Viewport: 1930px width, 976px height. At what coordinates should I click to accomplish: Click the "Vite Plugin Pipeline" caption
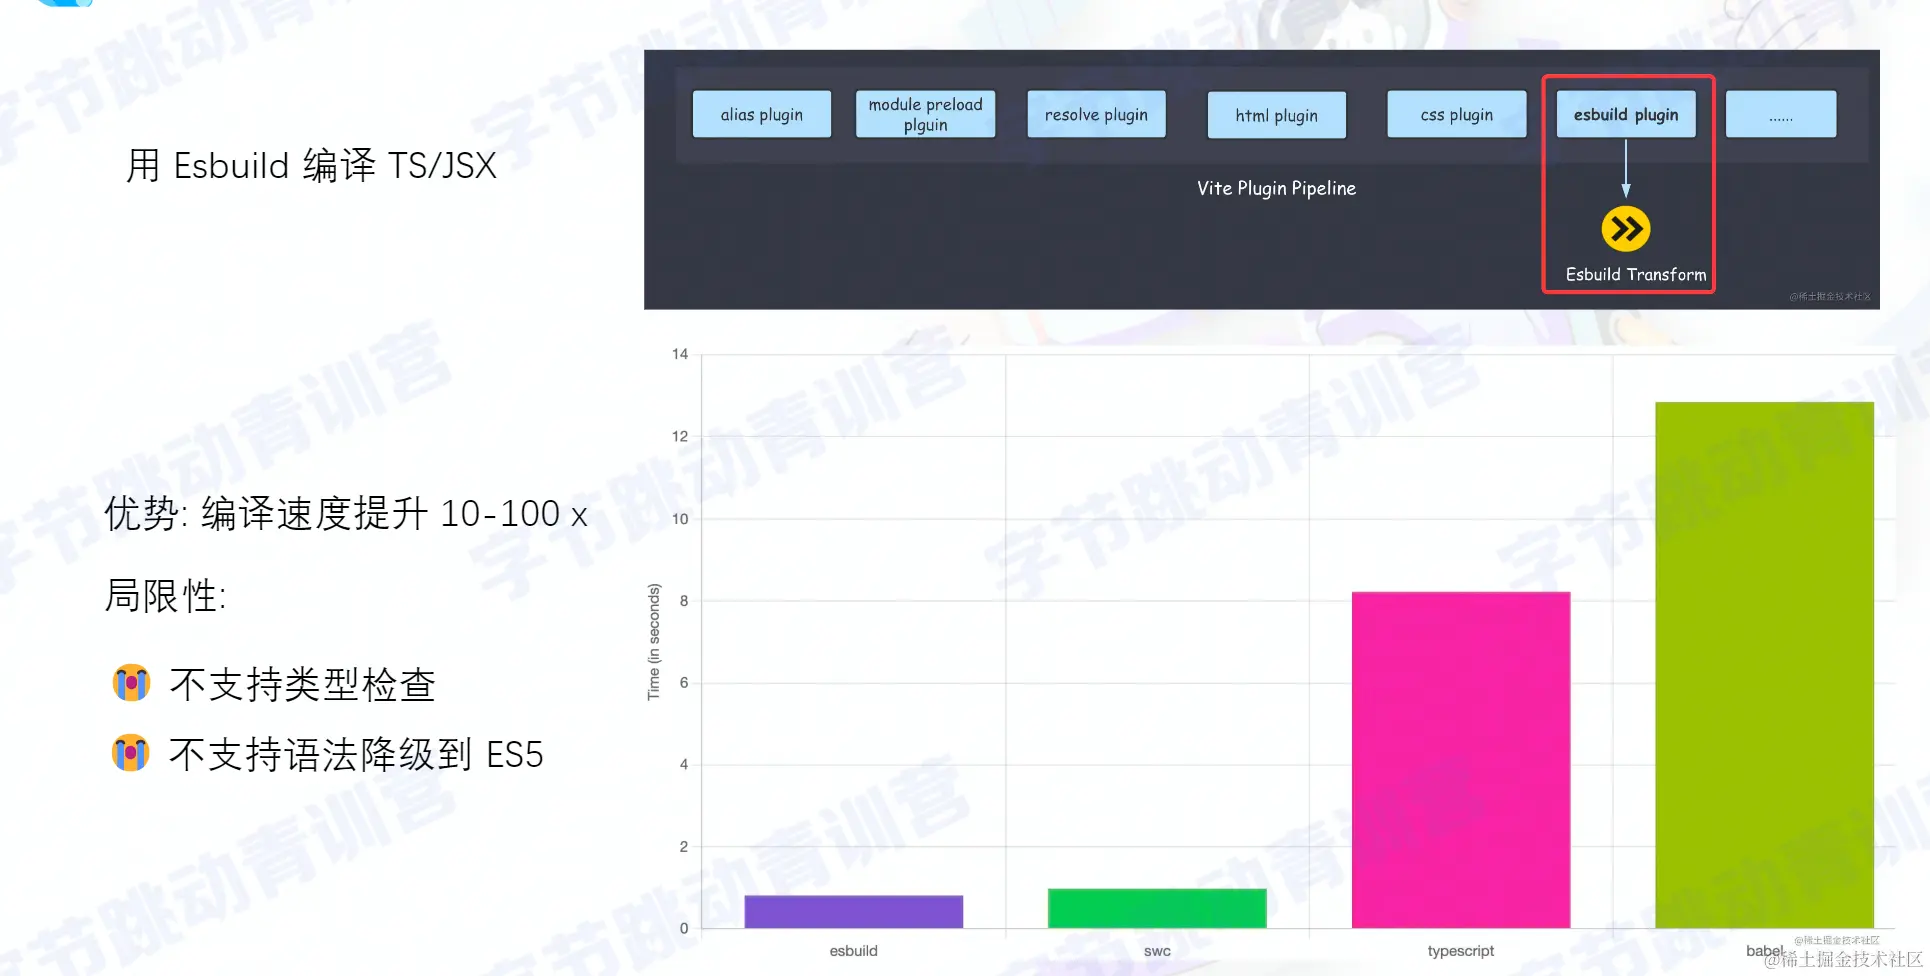click(x=1276, y=188)
